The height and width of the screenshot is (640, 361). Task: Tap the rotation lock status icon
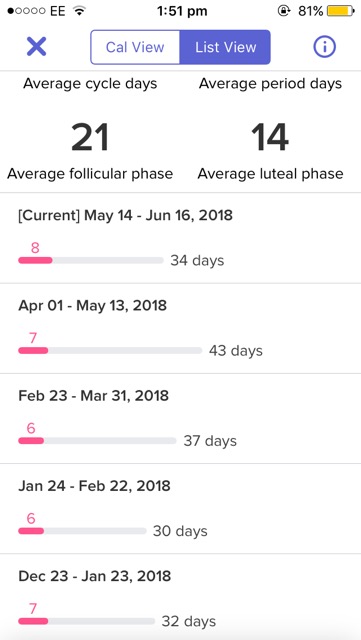point(283,11)
